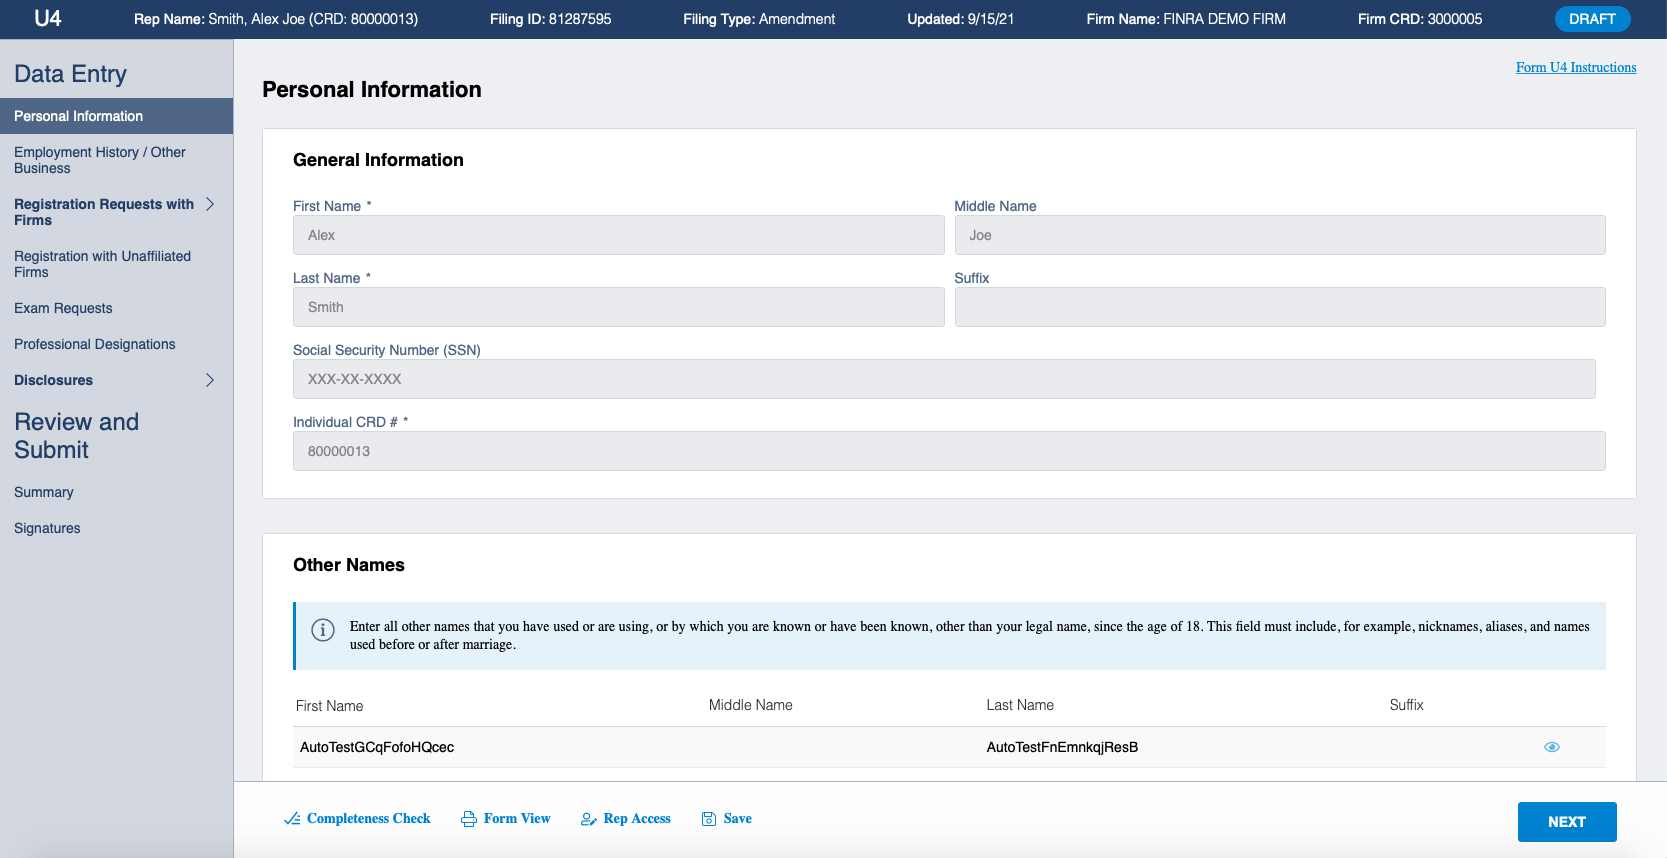This screenshot has height=858, width=1667.
Task: Click the Completeness Check checkmark icon
Action: pos(292,819)
